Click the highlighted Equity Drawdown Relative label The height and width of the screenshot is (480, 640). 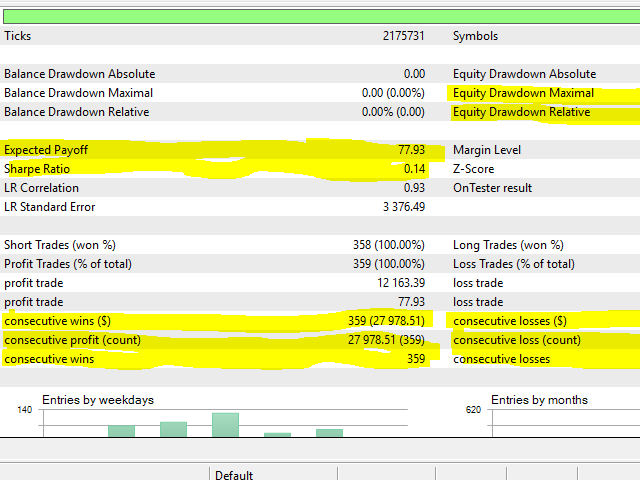point(522,112)
